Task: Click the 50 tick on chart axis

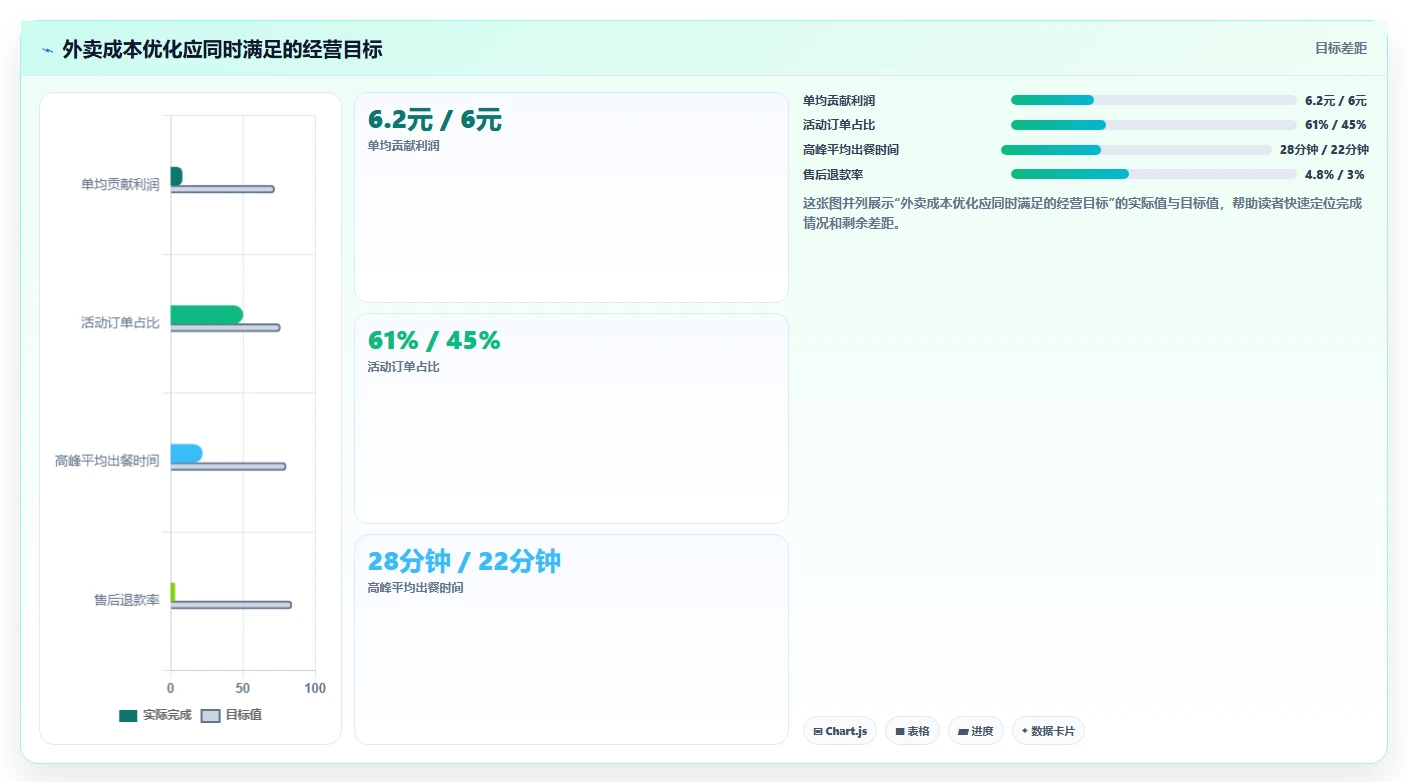Action: tap(243, 688)
